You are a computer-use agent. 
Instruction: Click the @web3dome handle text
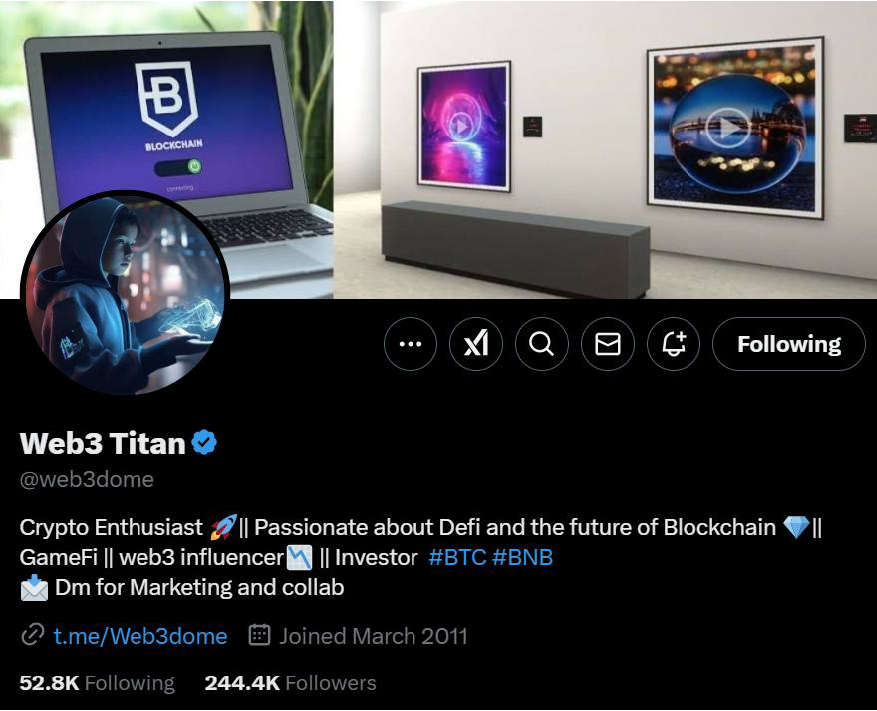click(x=87, y=479)
